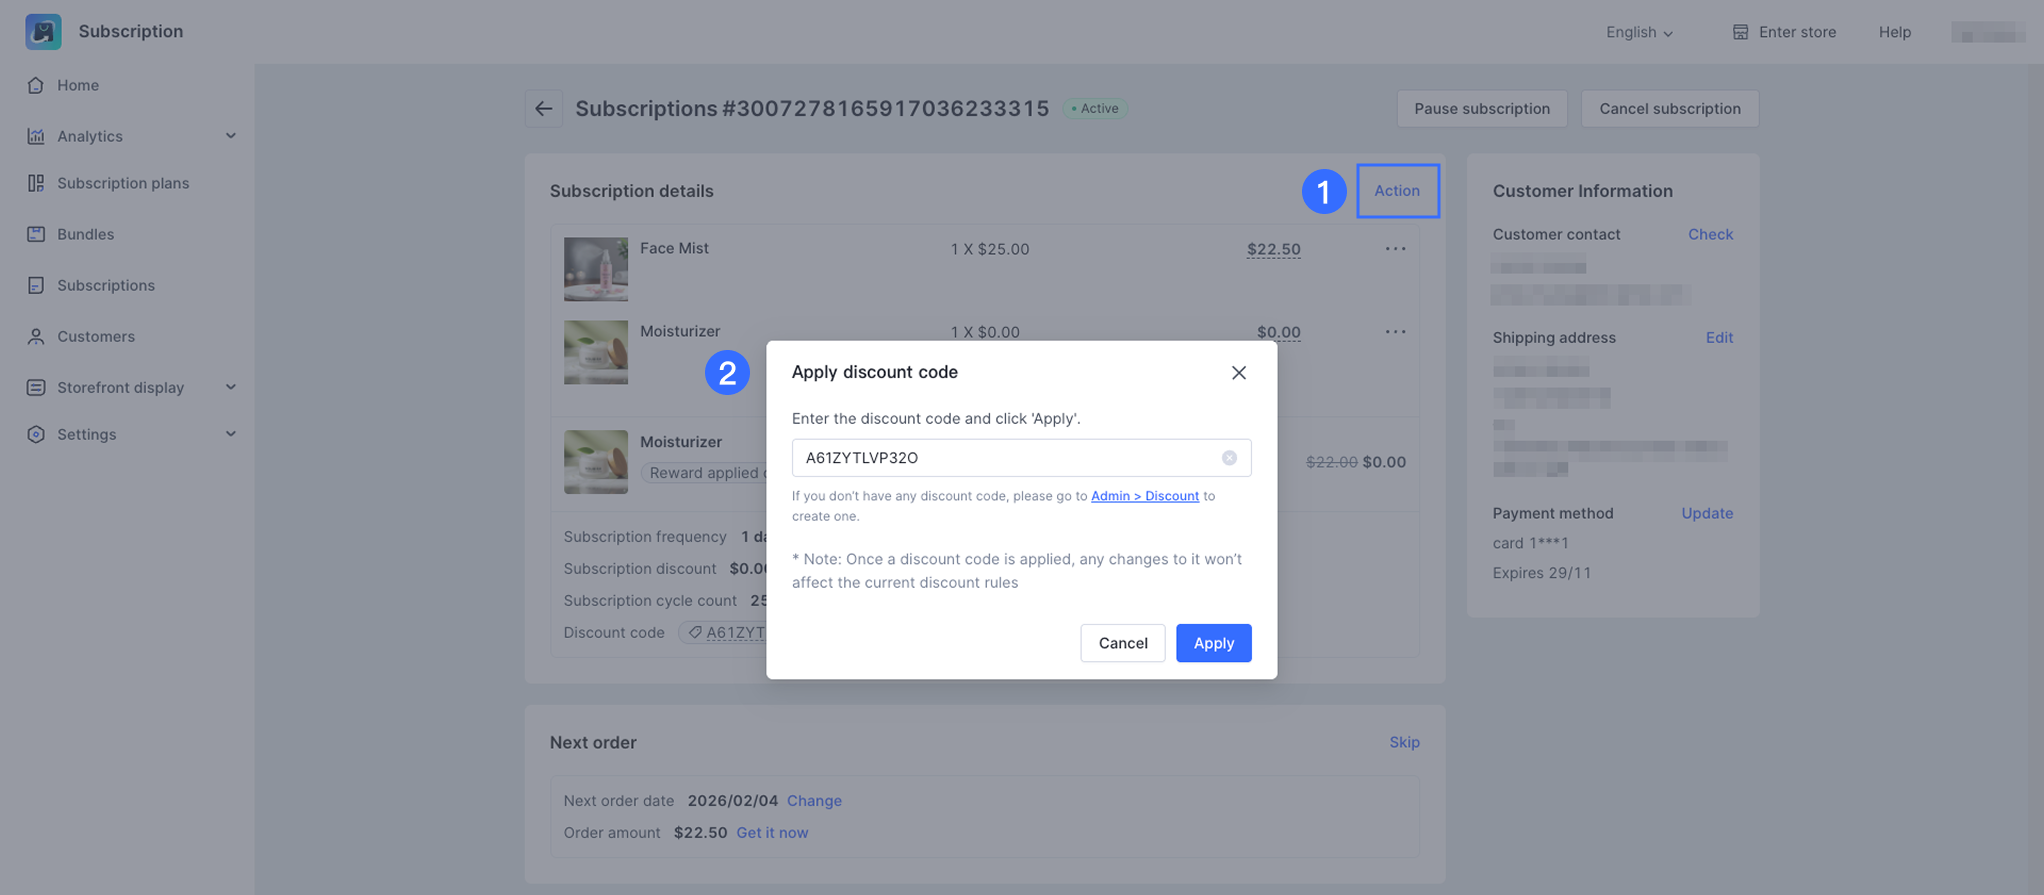Open the $0.00 Moisturizer row options menu
The height and width of the screenshot is (895, 2044).
click(1395, 332)
